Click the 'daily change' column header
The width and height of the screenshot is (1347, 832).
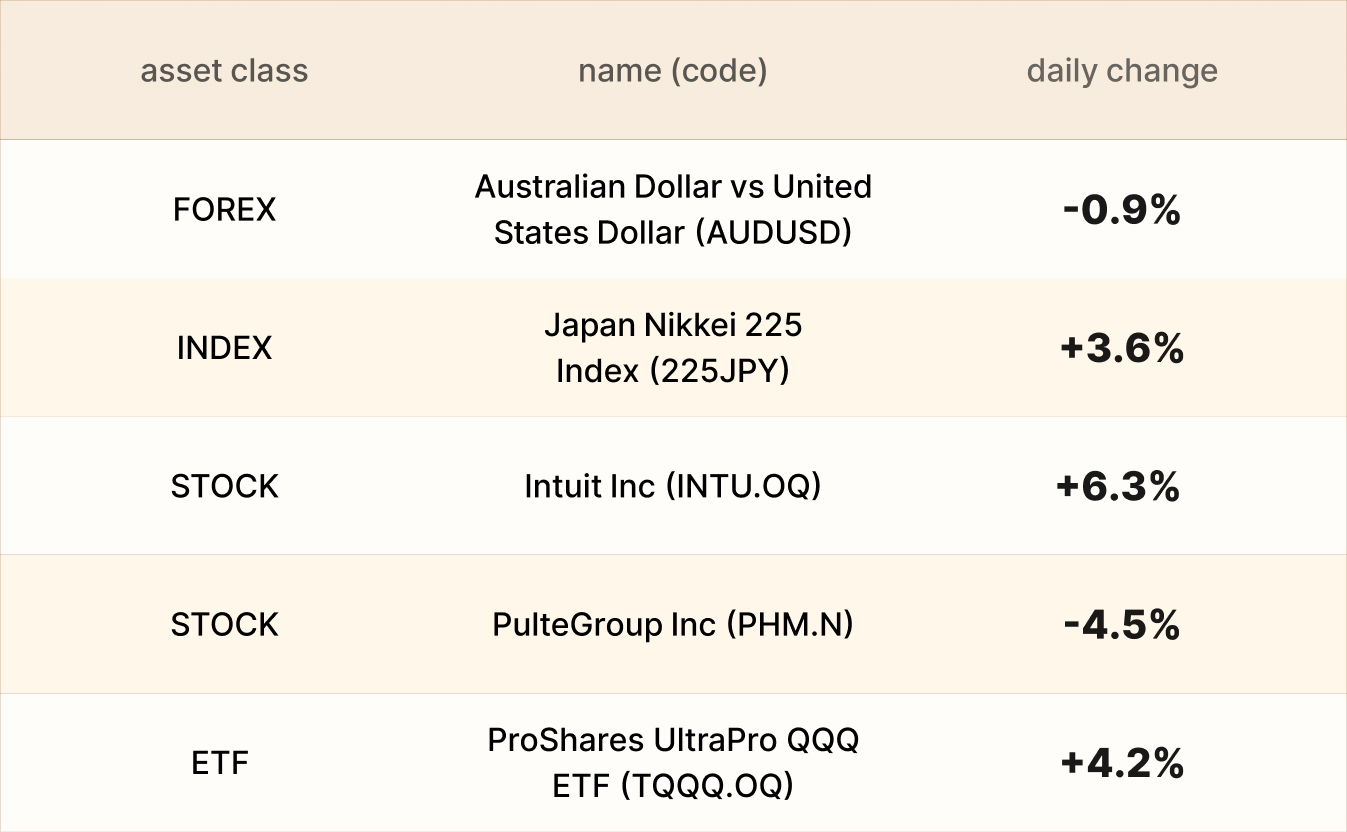pyautogui.click(x=1122, y=71)
